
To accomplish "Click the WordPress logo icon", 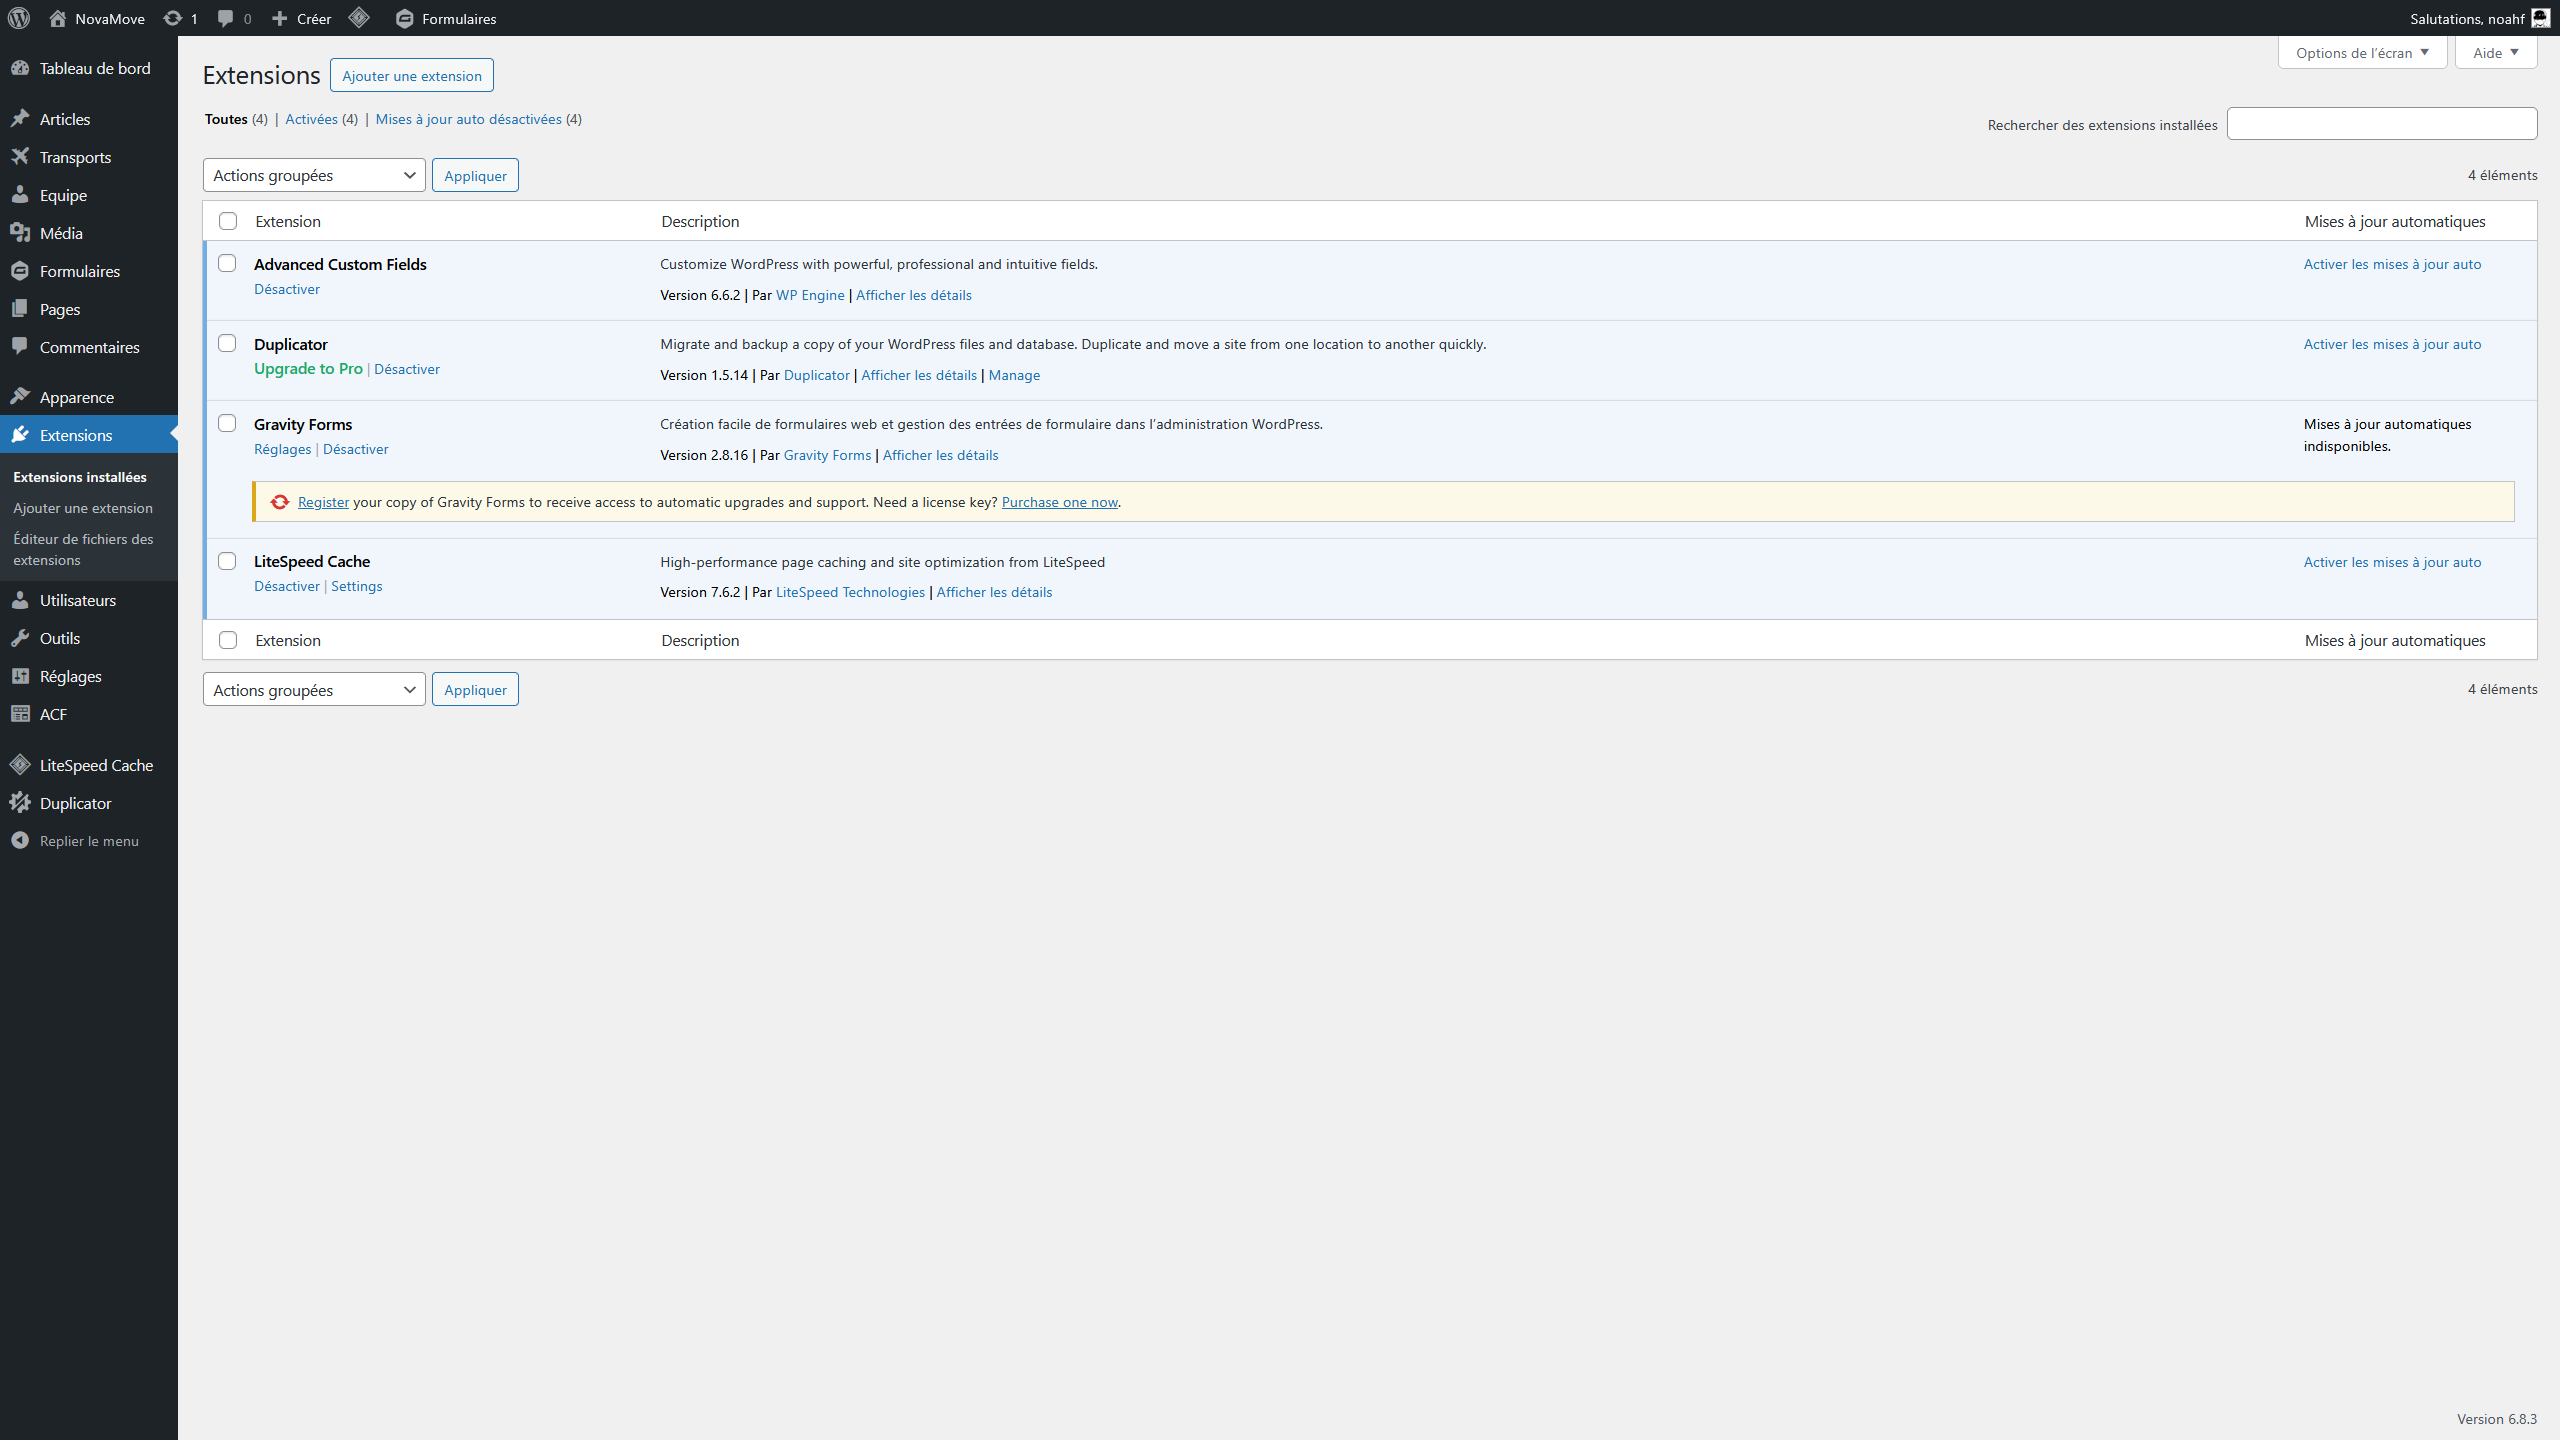I will (x=19, y=18).
